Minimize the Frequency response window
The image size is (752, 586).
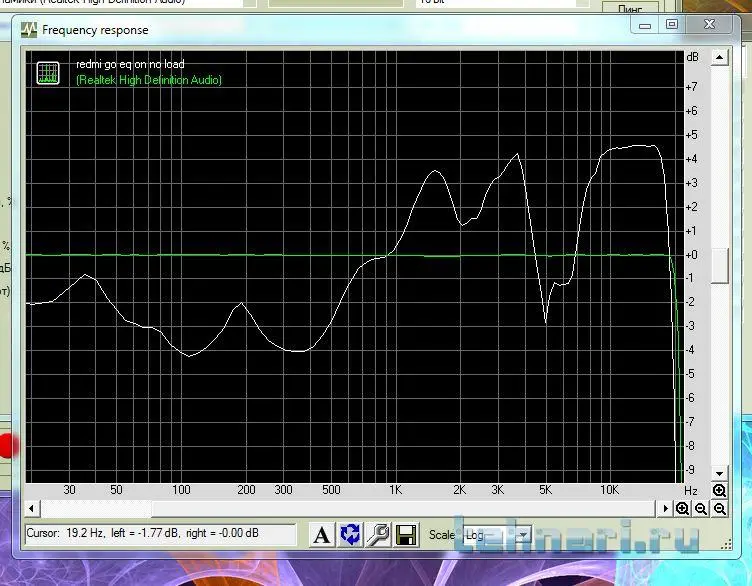(645, 24)
